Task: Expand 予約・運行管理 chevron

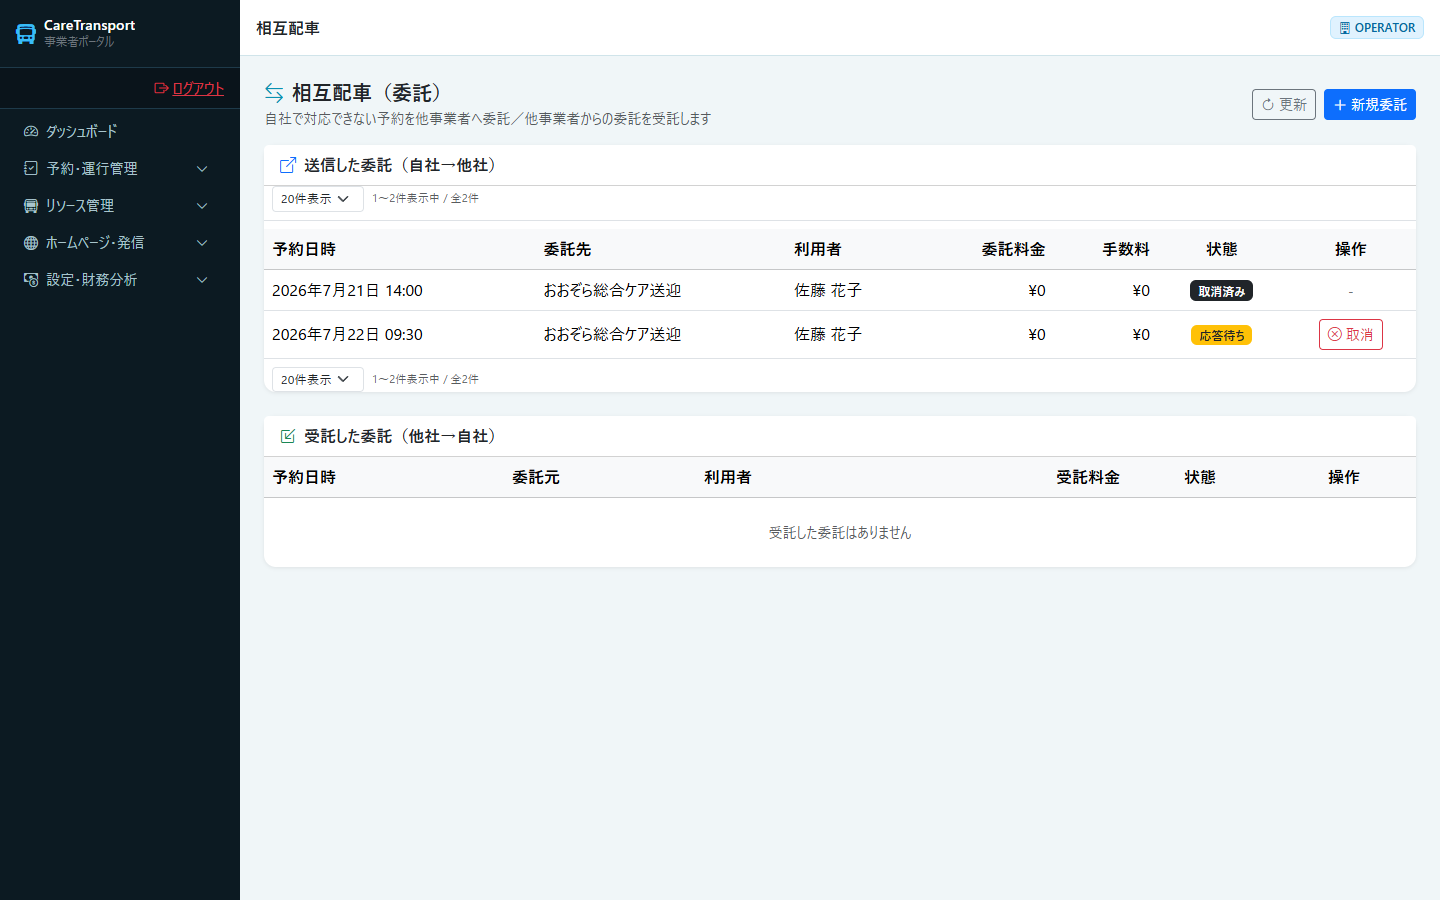Action: coord(202,169)
